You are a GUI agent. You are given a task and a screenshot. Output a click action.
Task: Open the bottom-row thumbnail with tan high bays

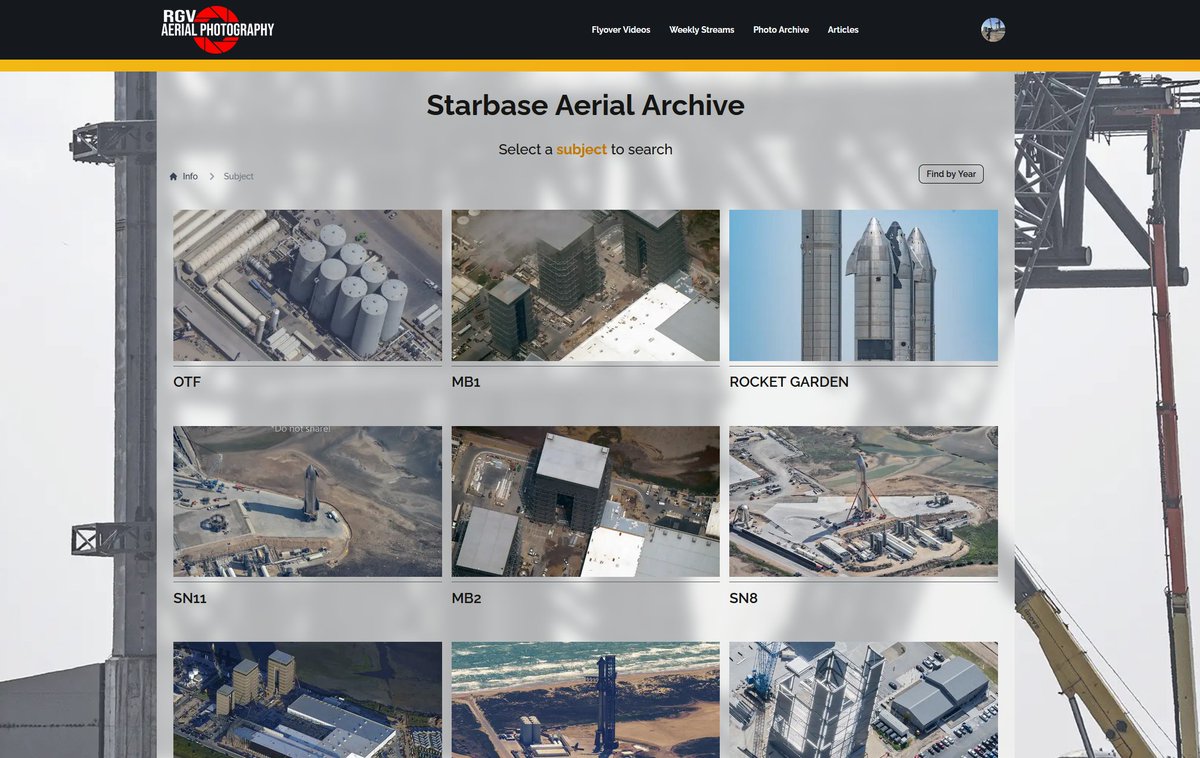pos(307,700)
